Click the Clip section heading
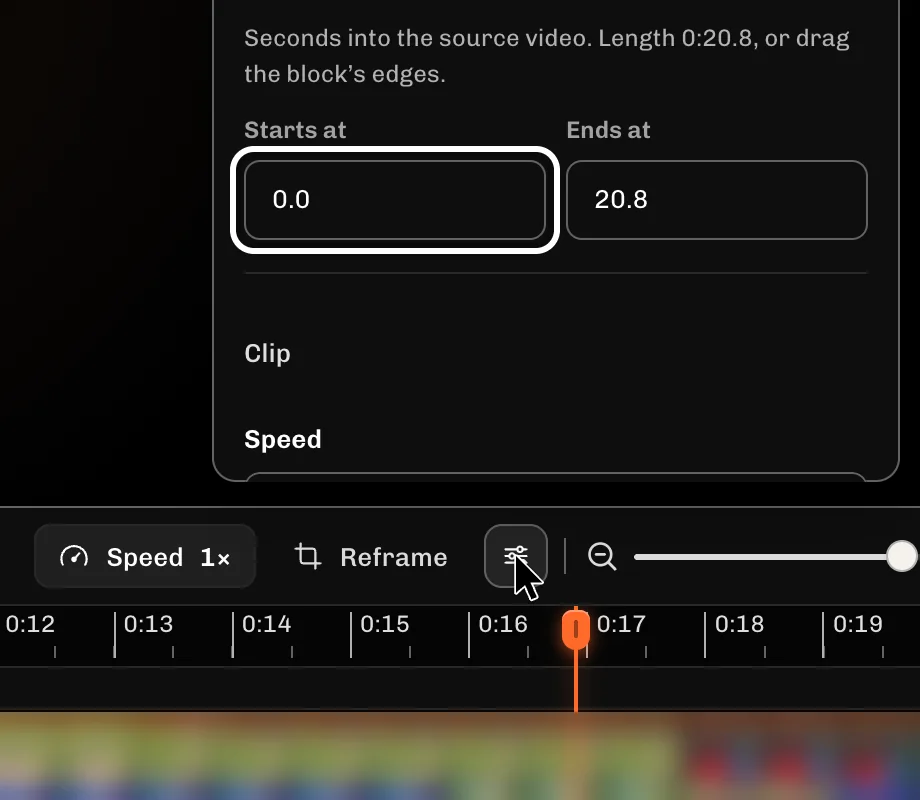 click(x=267, y=353)
